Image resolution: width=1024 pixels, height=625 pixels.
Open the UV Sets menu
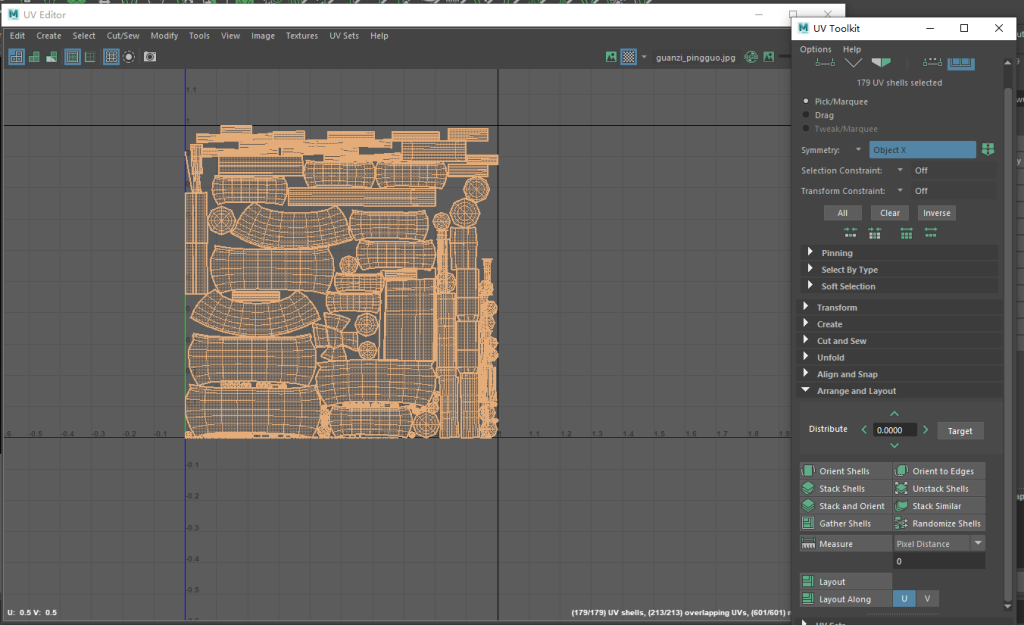tap(344, 36)
